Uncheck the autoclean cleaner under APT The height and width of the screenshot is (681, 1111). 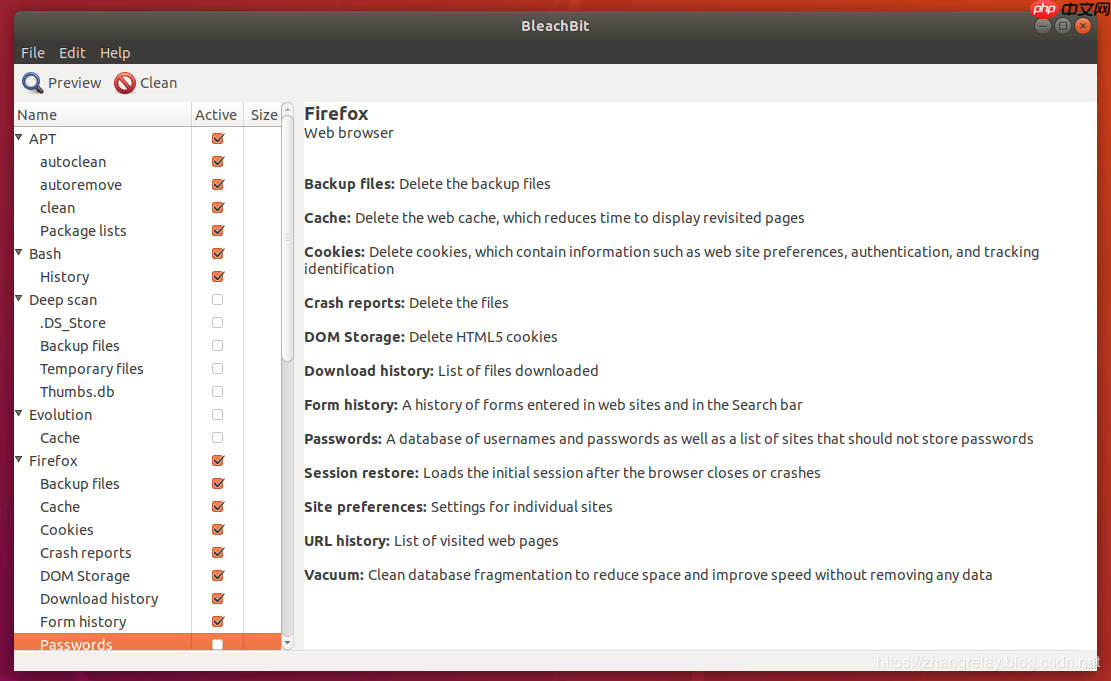point(216,161)
